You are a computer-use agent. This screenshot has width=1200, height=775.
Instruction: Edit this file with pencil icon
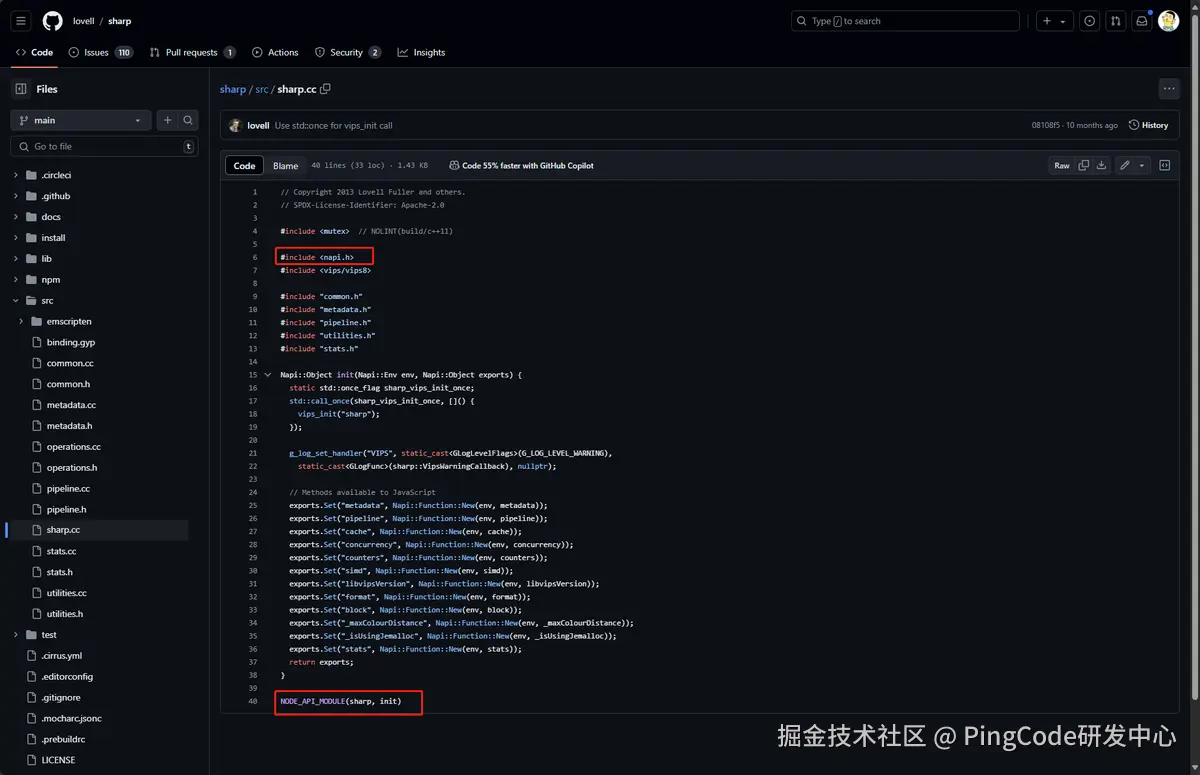(1125, 166)
